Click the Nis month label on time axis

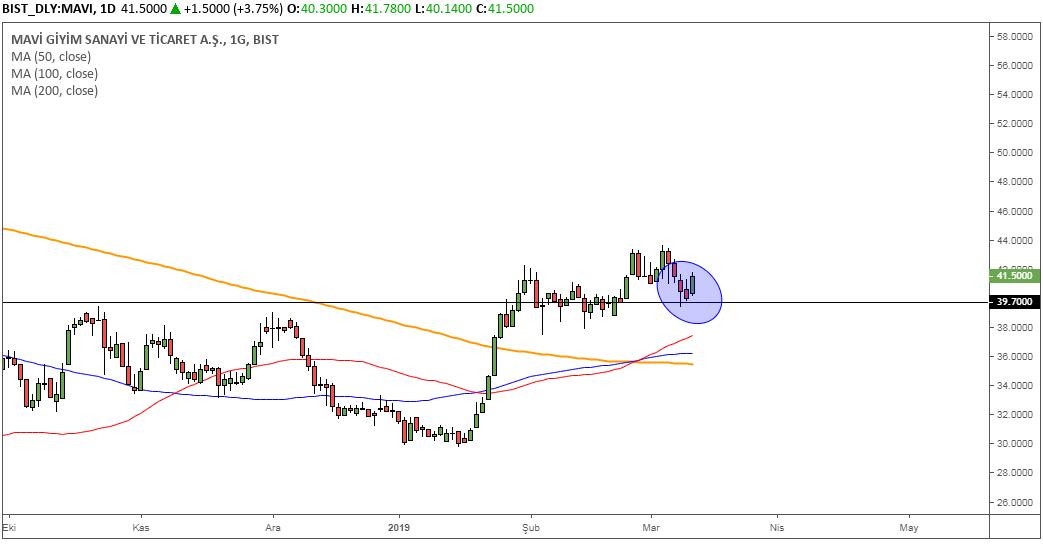pos(777,527)
